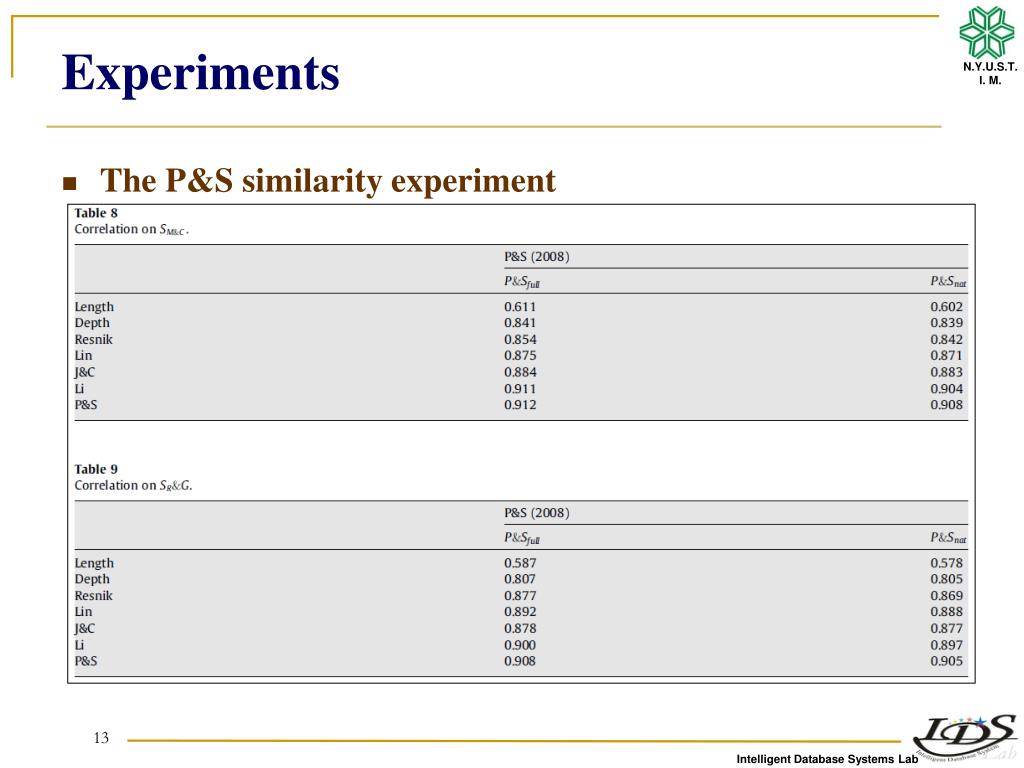Click the "P&S (2008)" header in Table 9

pyautogui.click(x=537, y=513)
